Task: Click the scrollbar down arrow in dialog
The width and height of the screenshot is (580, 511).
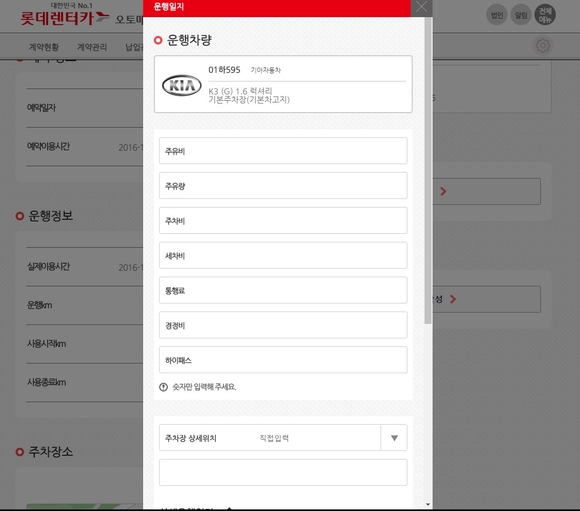Action: [x=428, y=504]
